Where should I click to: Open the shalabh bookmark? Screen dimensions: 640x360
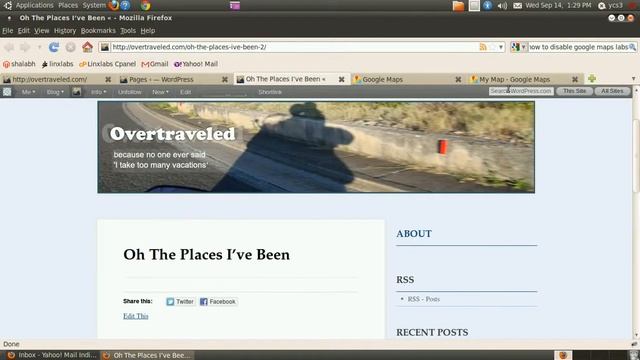pos(19,64)
